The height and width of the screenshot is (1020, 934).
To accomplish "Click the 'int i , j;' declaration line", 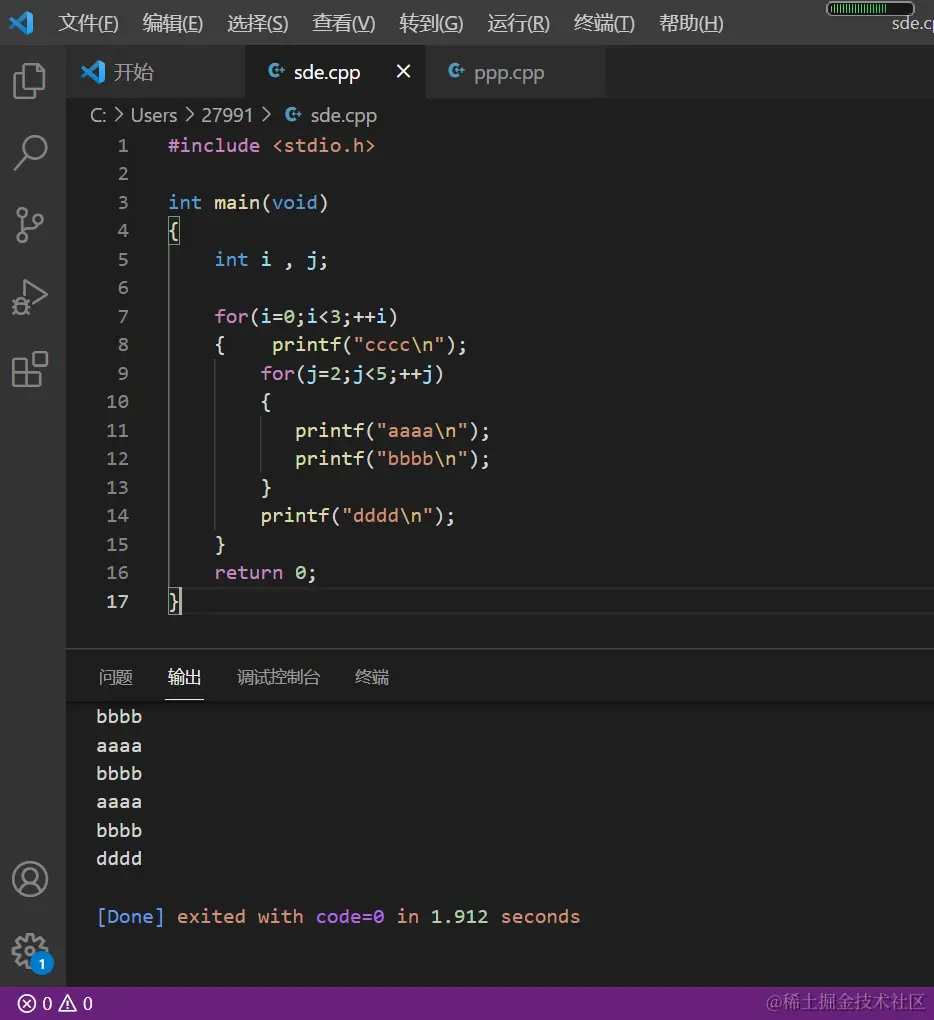I will [x=271, y=260].
